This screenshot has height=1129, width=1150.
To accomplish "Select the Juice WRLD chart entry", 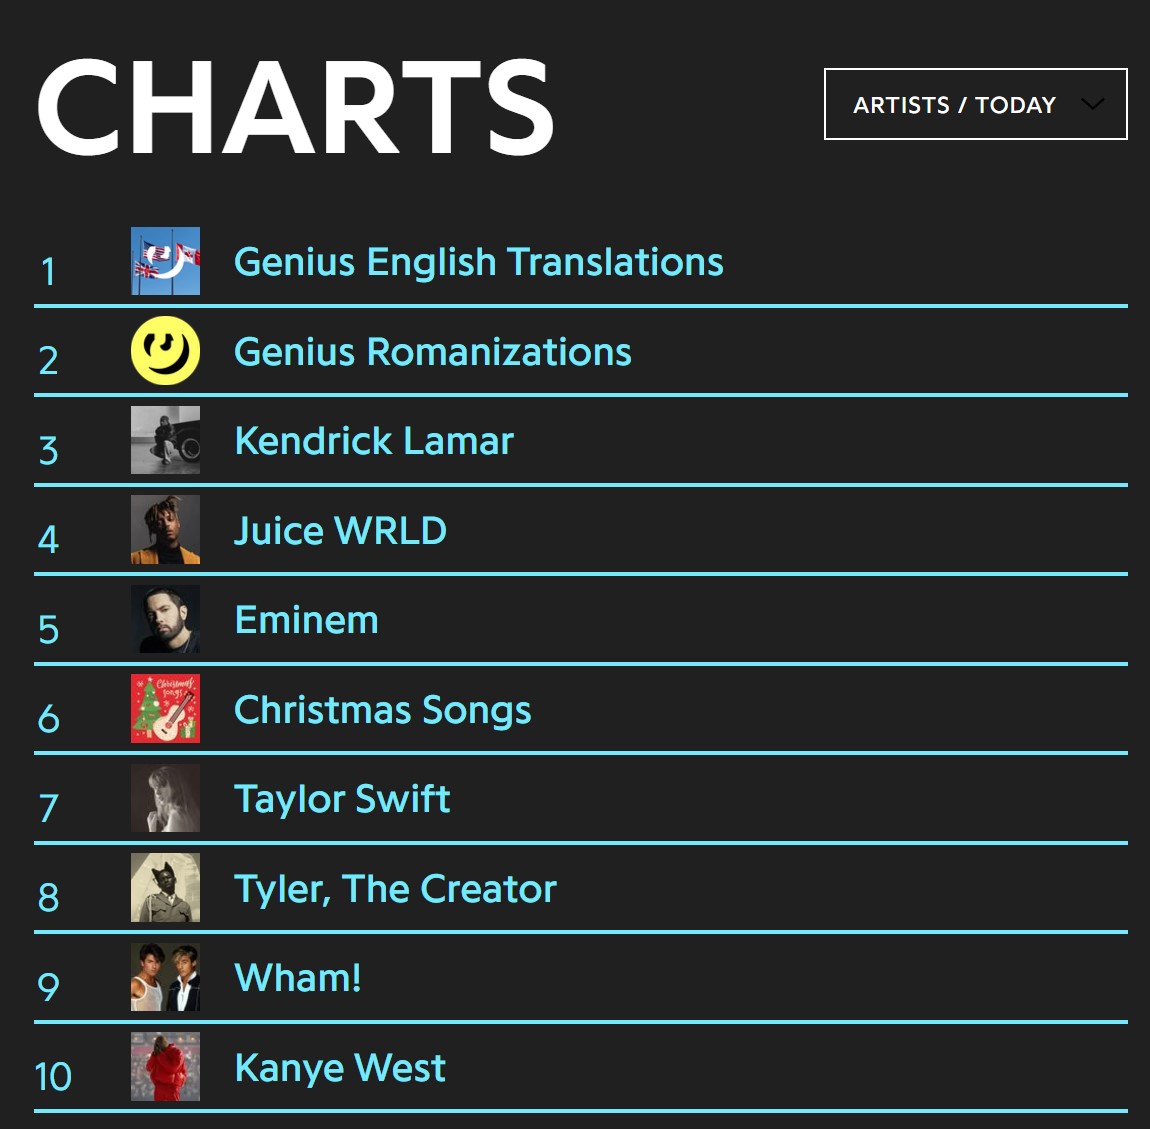I will pos(340,529).
